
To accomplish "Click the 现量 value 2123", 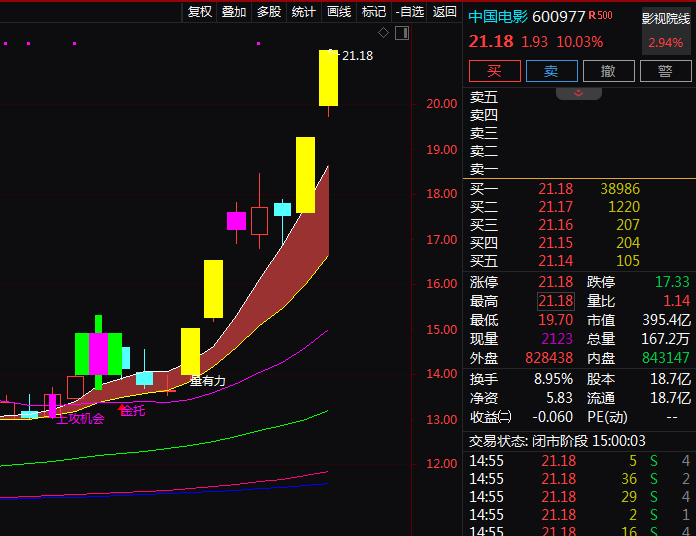I will coord(557,339).
